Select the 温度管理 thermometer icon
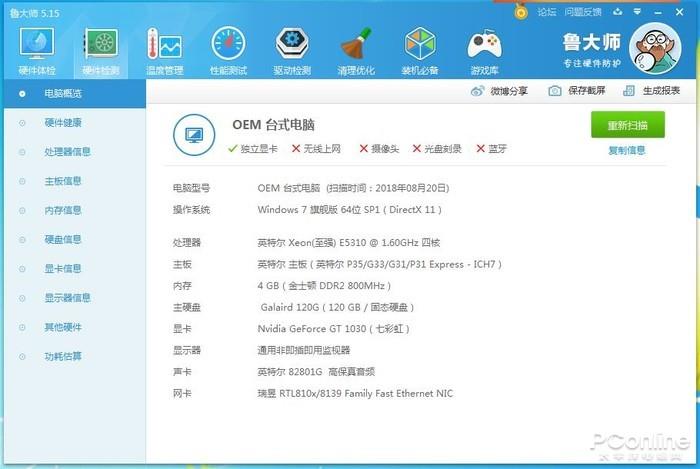Screen dimensions: 700x469 [165, 49]
